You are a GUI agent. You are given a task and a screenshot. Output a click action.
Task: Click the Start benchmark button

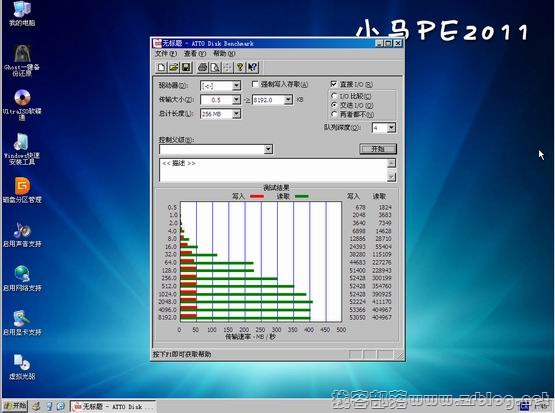[378, 149]
